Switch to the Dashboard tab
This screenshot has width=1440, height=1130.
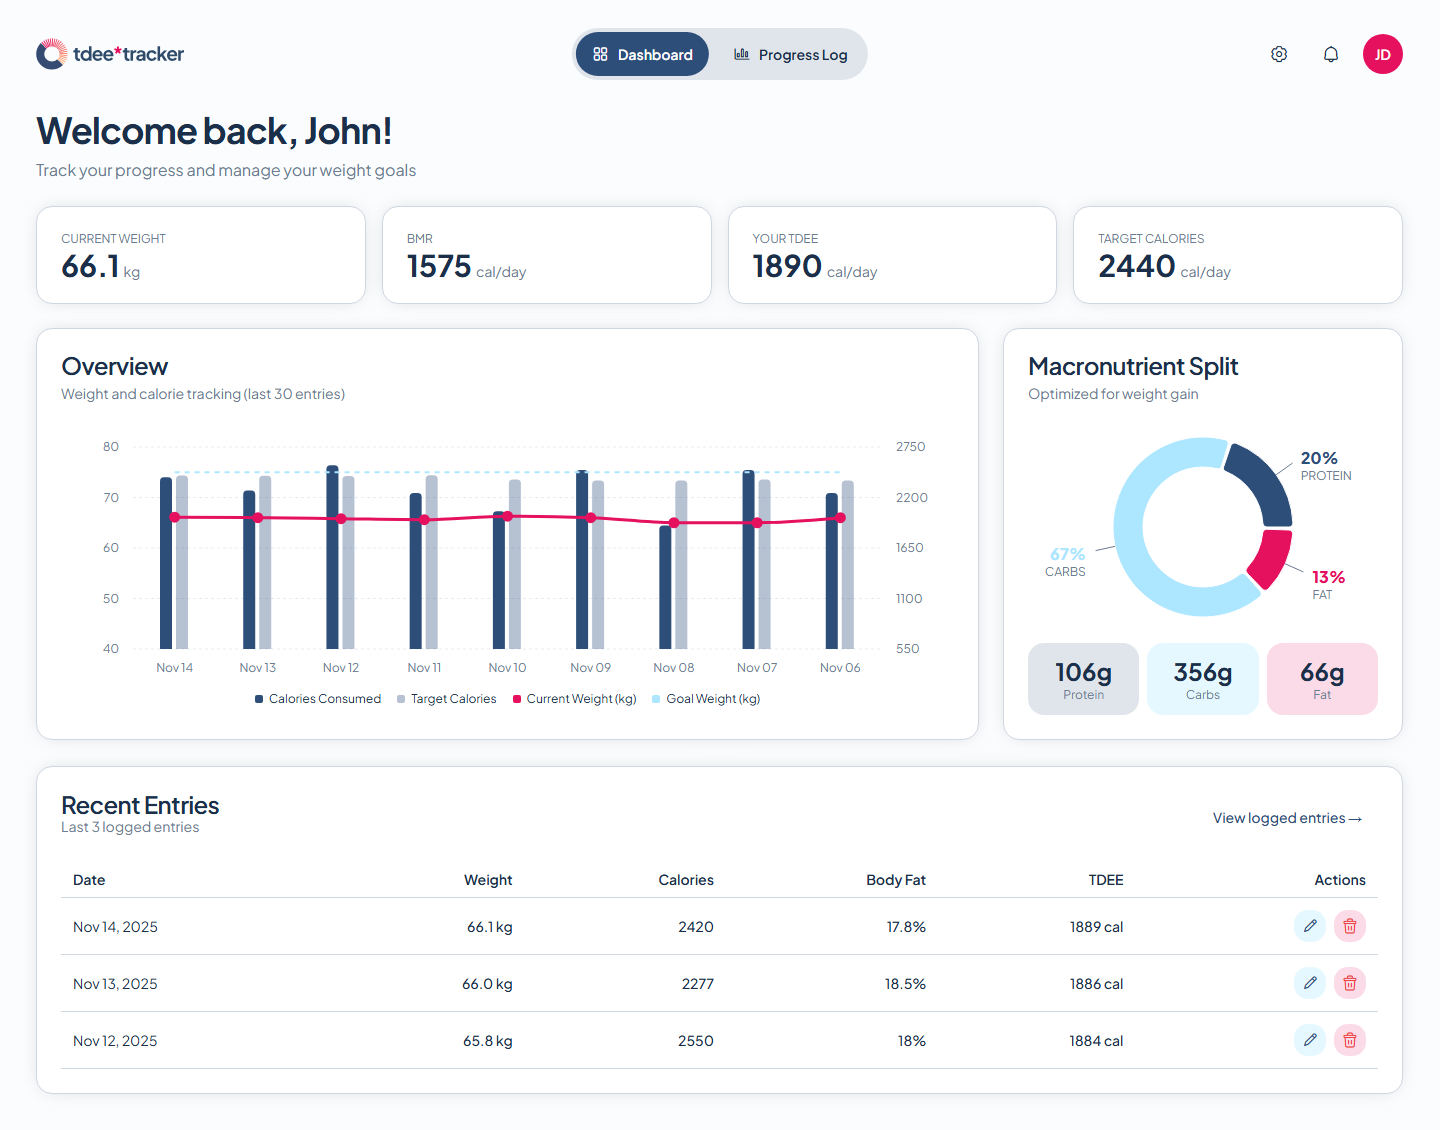(642, 54)
